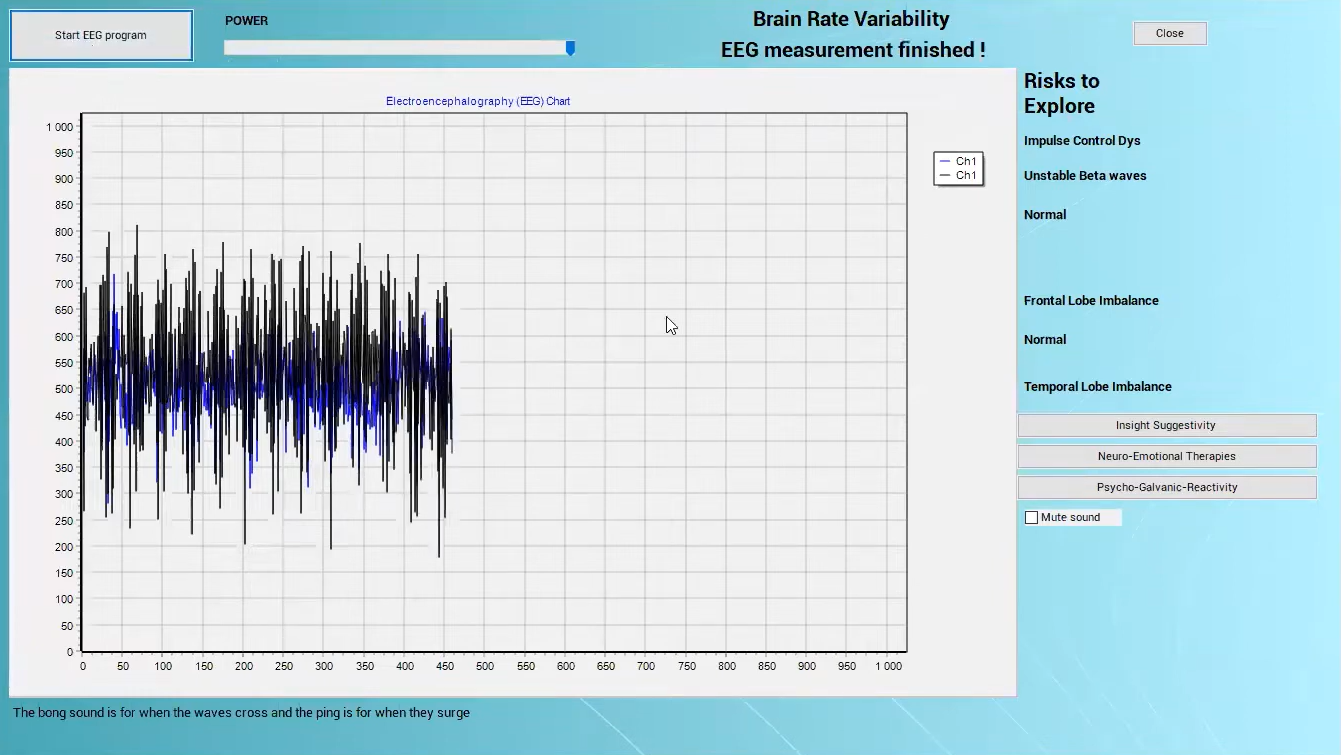Image resolution: width=1341 pixels, height=755 pixels.
Task: Click the 'Risks to Explore' heading
Action: [x=1061, y=93]
